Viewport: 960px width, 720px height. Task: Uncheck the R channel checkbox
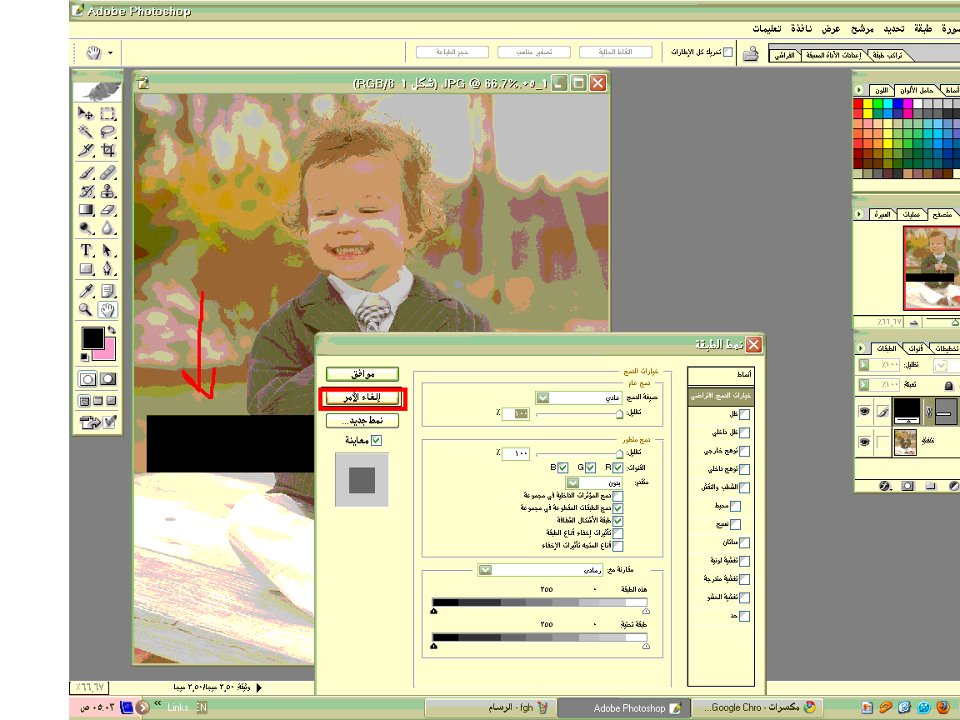pos(617,467)
